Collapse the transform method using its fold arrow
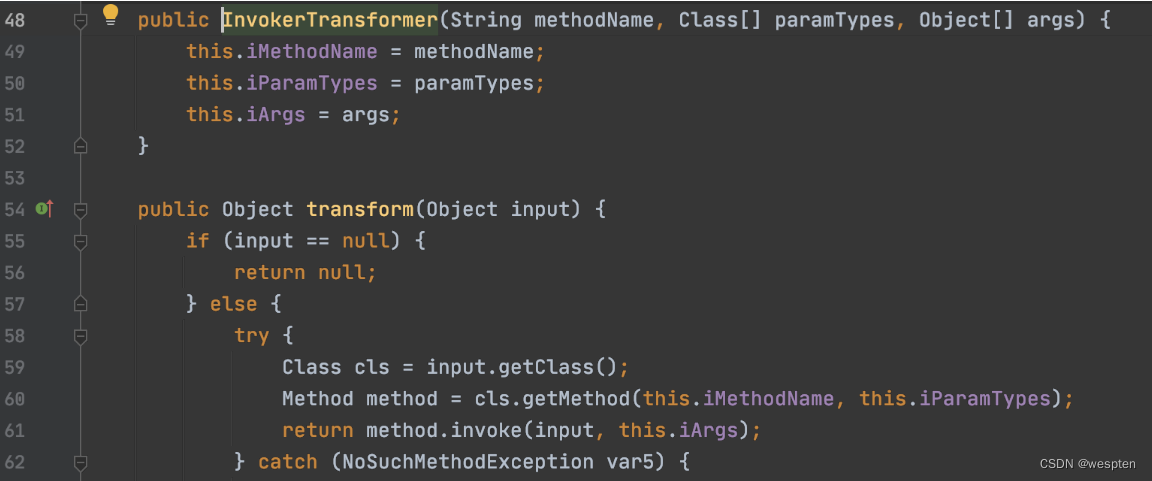Image resolution: width=1152 pixels, height=481 pixels. point(81,210)
